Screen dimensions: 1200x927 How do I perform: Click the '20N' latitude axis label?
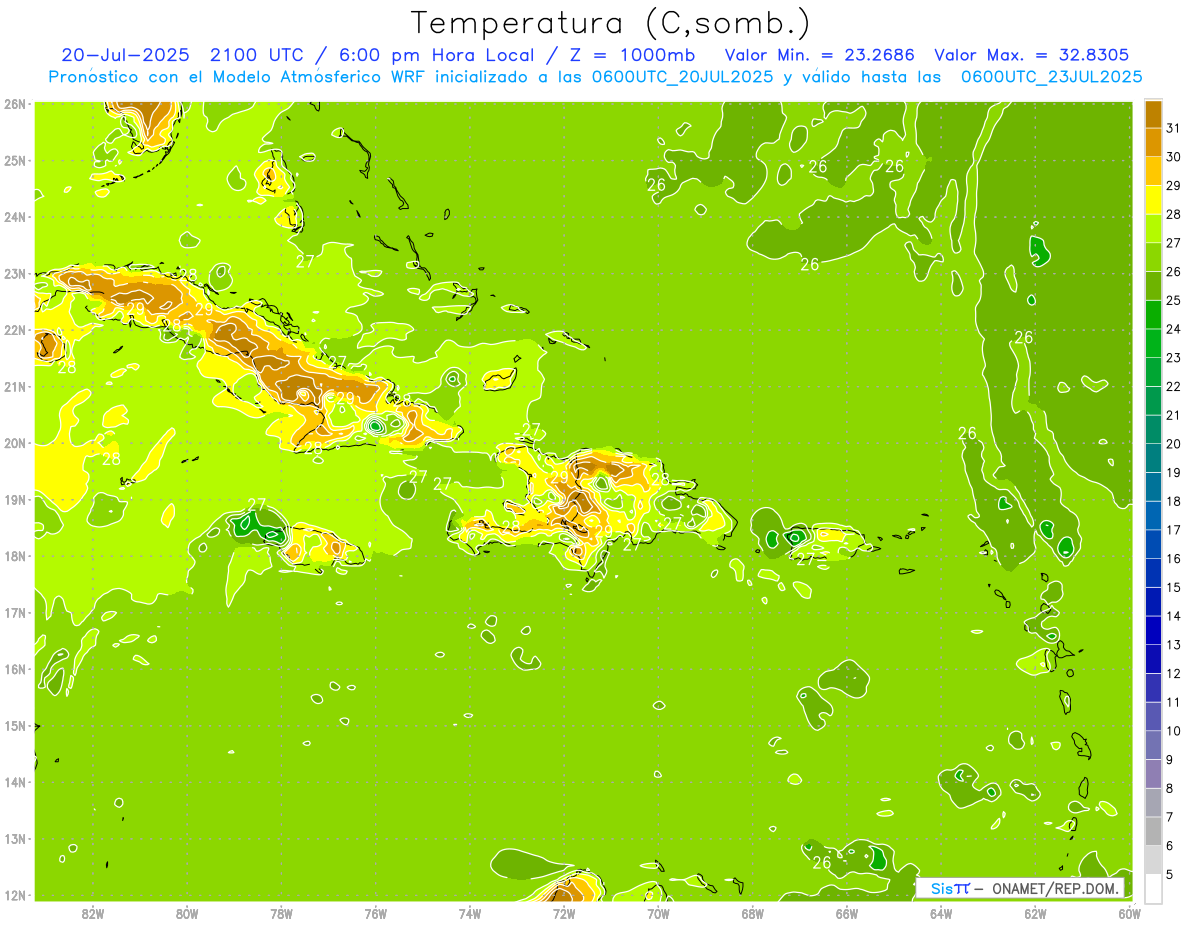tap(15, 443)
